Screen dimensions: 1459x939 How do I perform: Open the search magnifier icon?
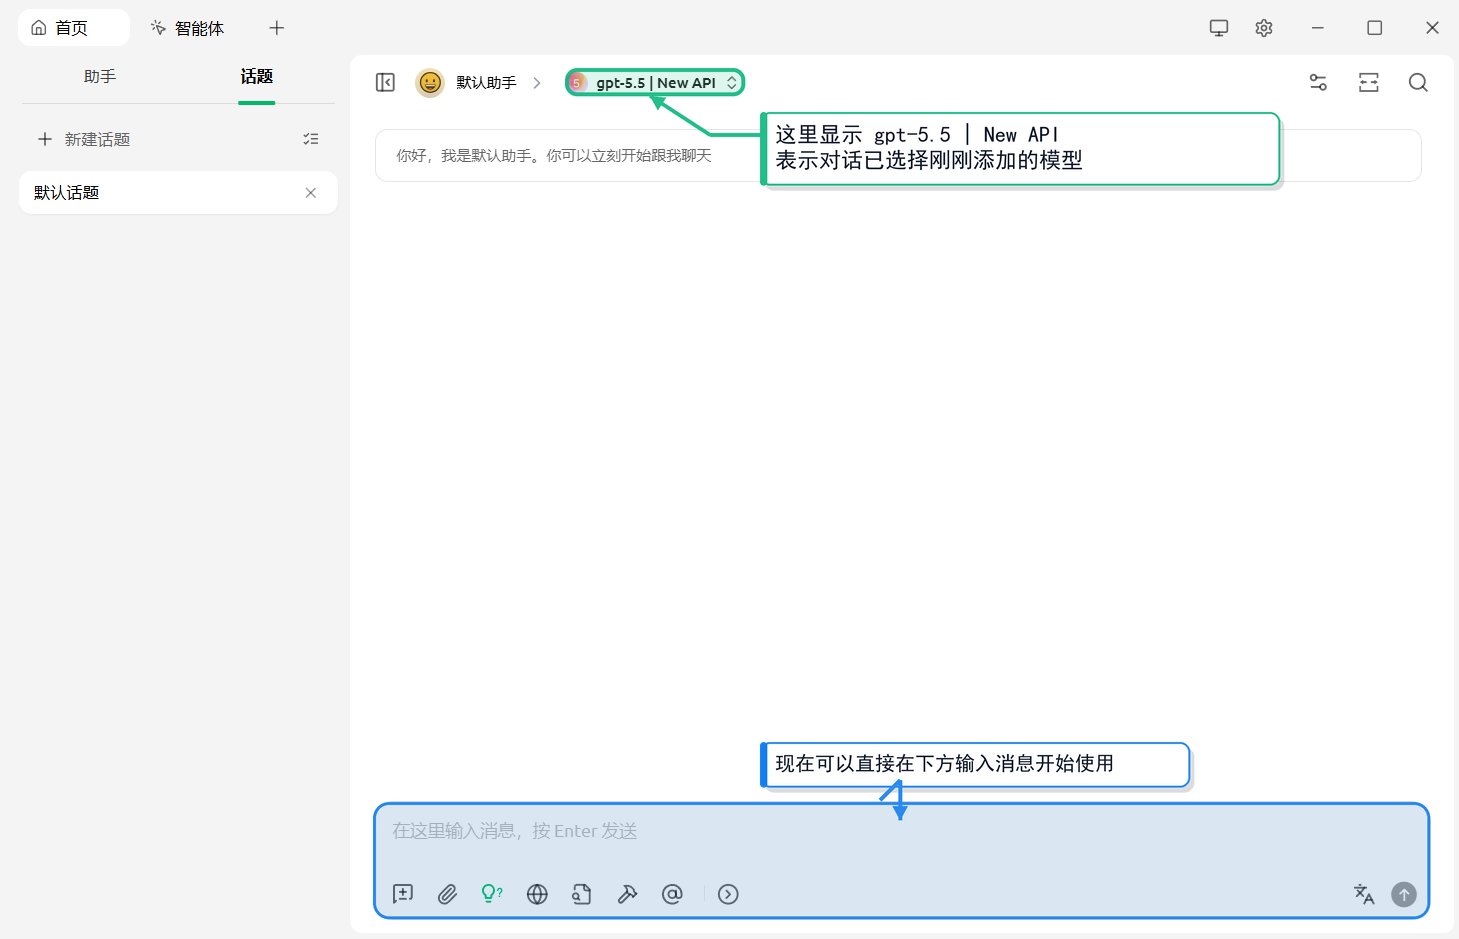click(x=1418, y=83)
